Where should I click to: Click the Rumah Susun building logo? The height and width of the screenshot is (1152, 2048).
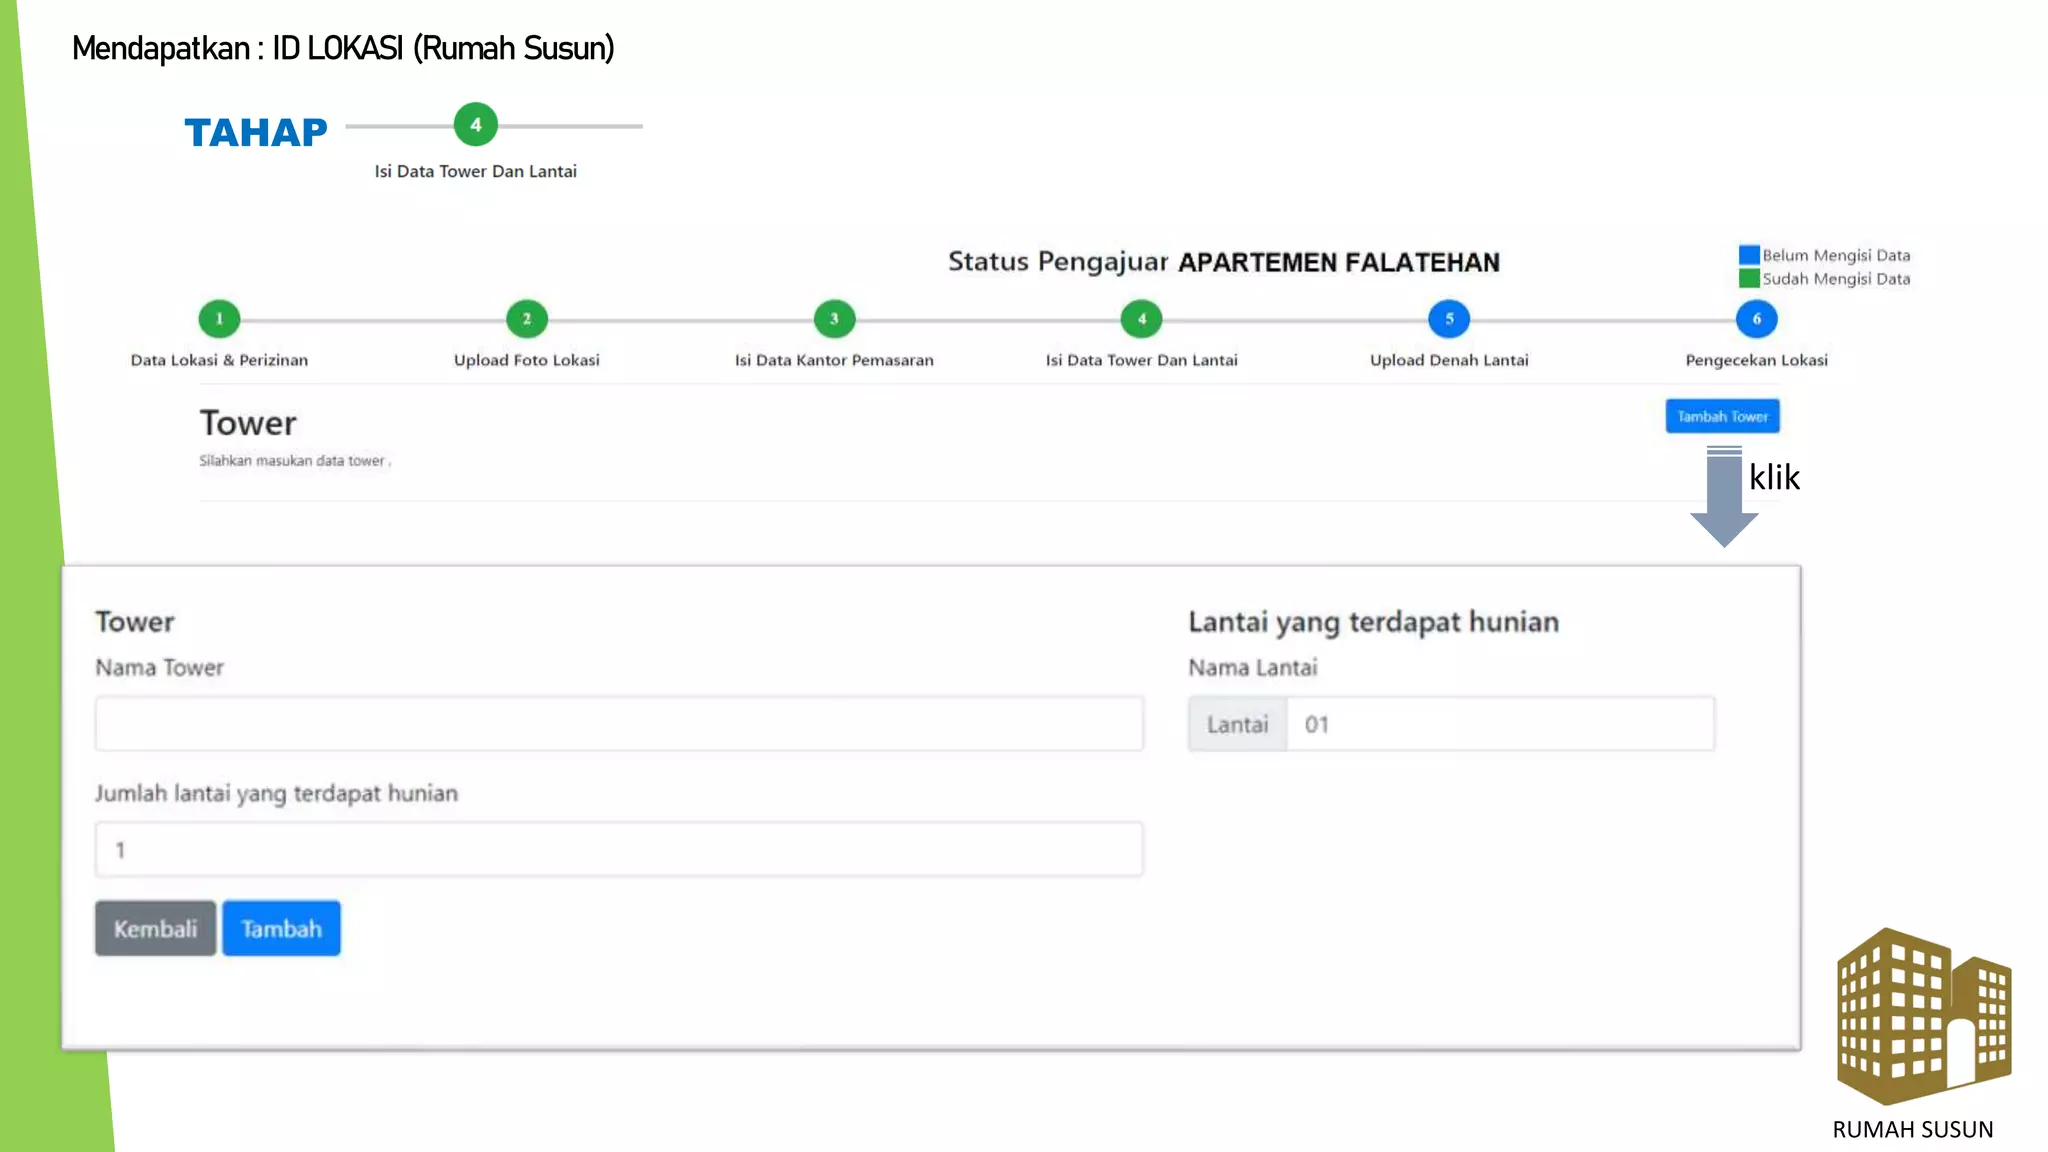click(x=1923, y=1015)
